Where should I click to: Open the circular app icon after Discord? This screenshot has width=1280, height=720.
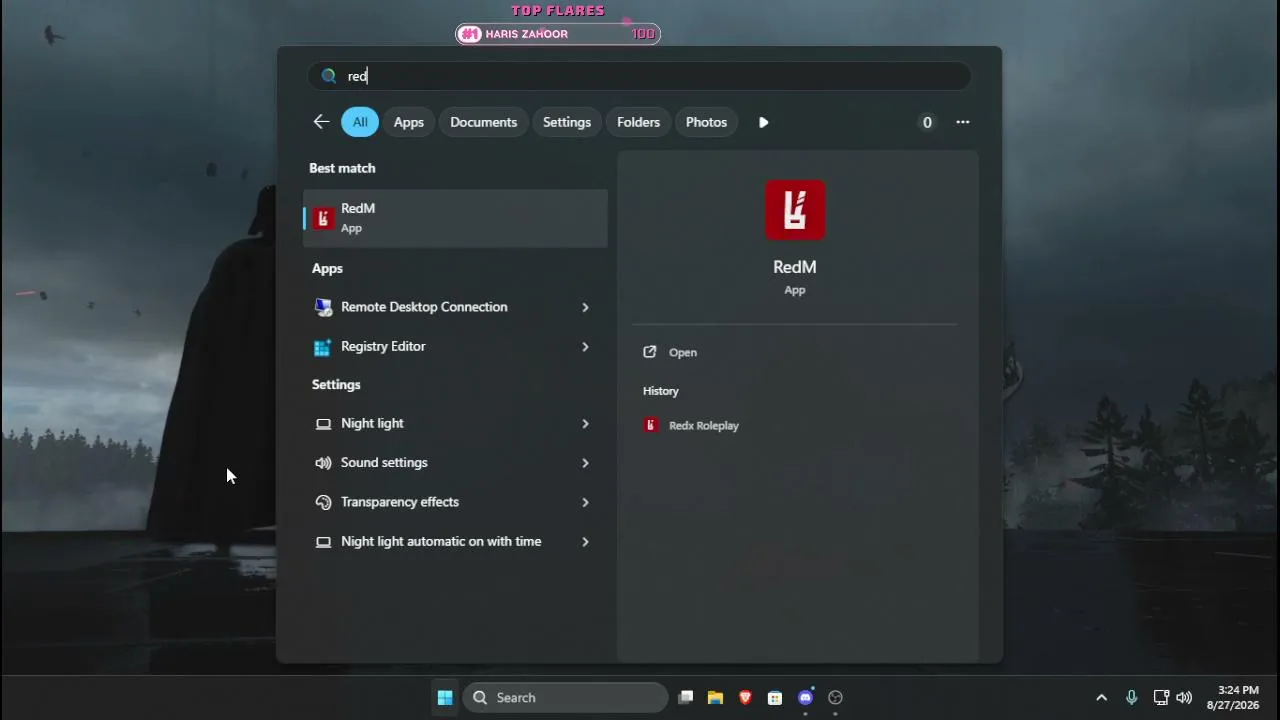coord(836,698)
